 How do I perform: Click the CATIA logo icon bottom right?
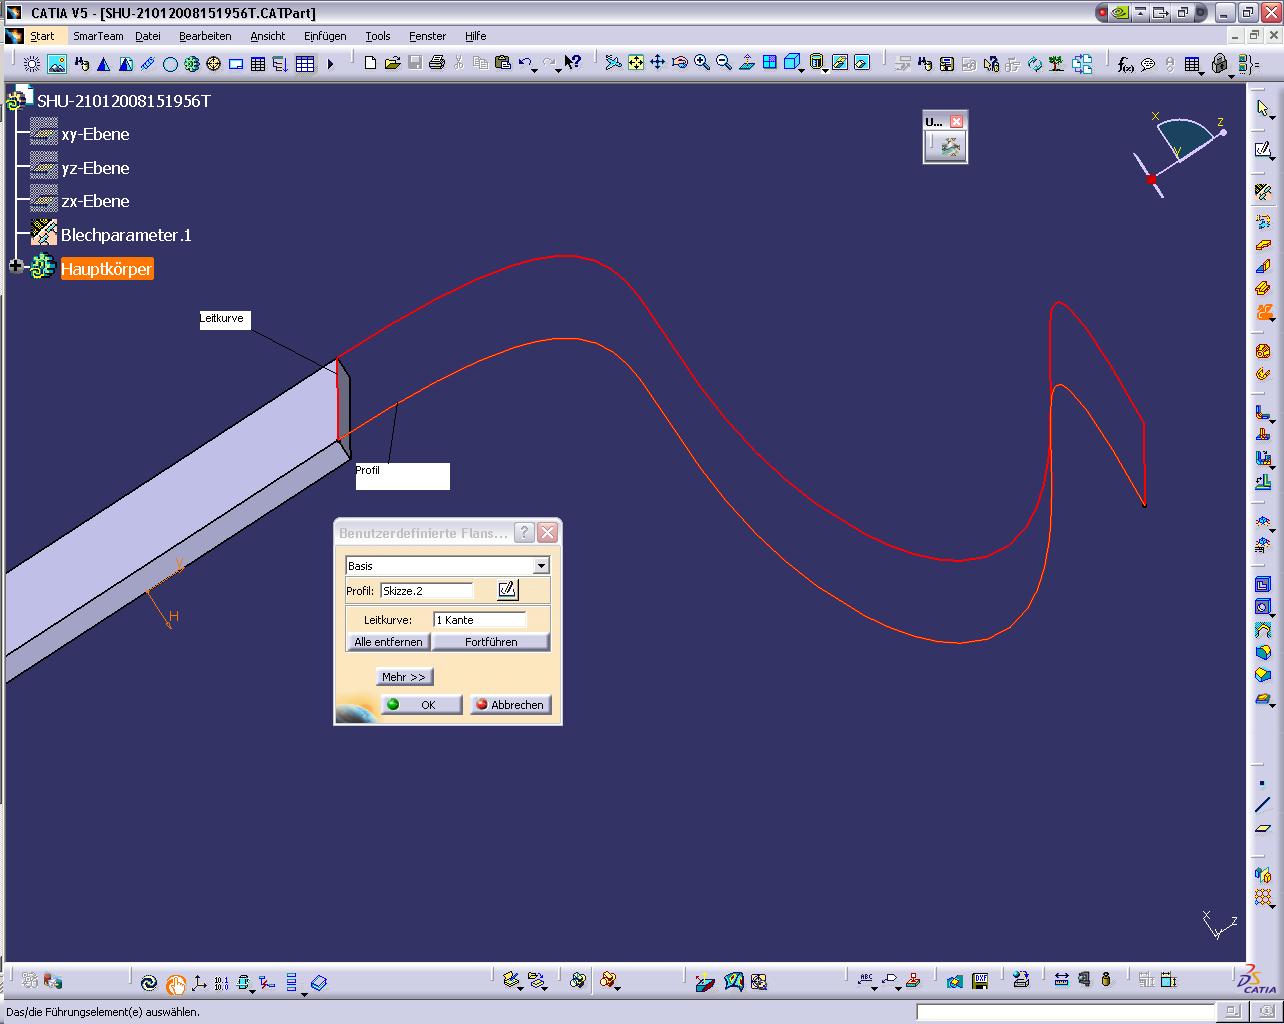point(1258,980)
